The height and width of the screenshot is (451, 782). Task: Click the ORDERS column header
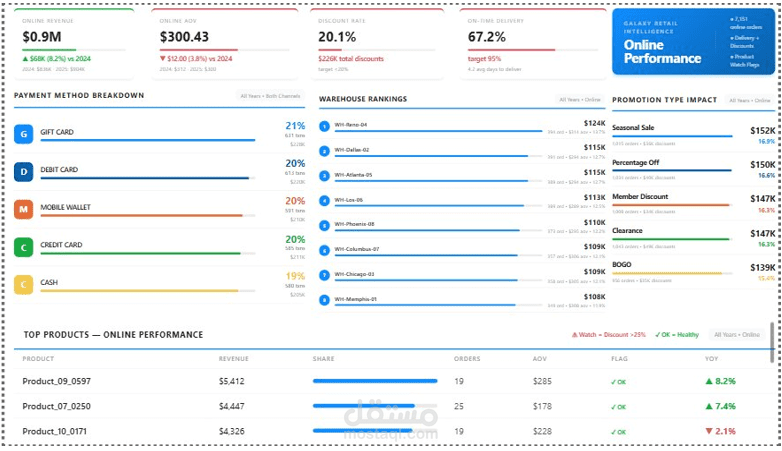pyautogui.click(x=467, y=359)
